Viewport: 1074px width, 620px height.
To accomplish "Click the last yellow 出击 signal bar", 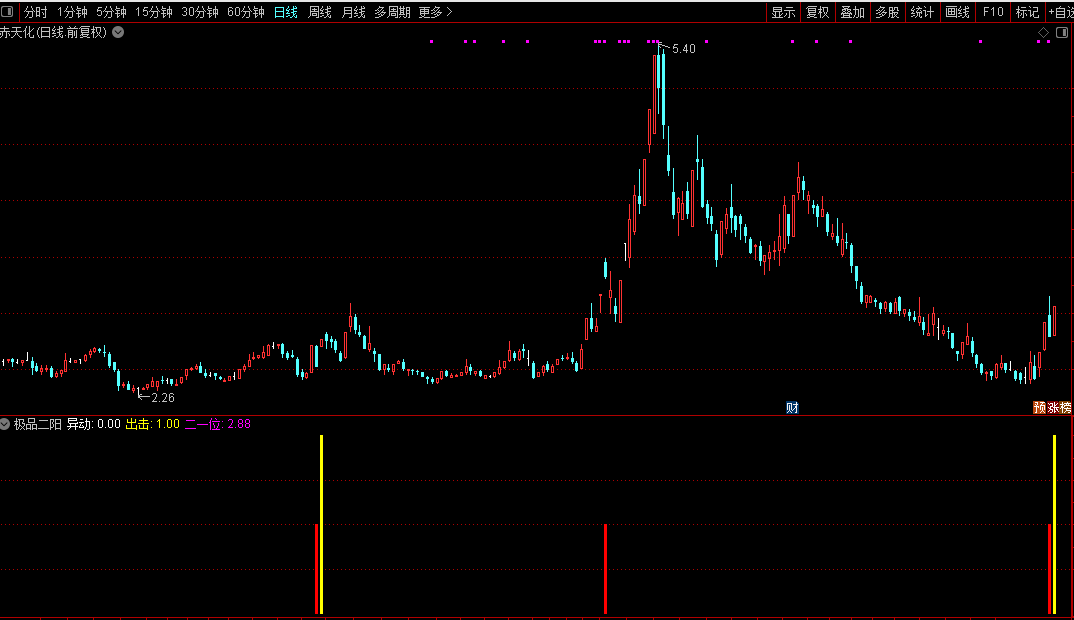I will [x=1054, y=524].
